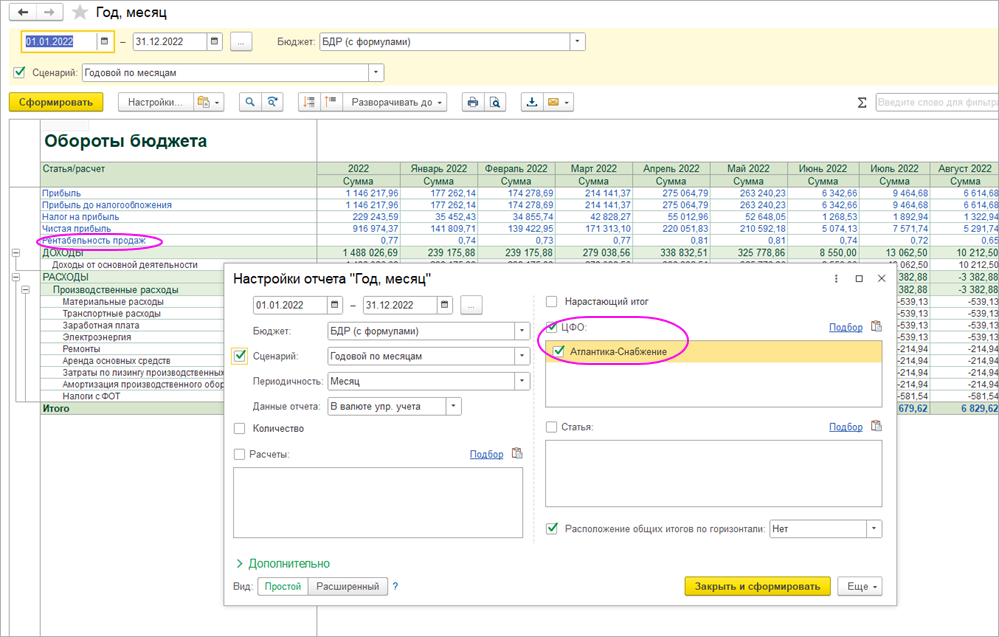Image resolution: width=999 pixels, height=637 pixels.
Task: Paste from clipboard icon next to ЦФО Подбор
Action: 876,326
